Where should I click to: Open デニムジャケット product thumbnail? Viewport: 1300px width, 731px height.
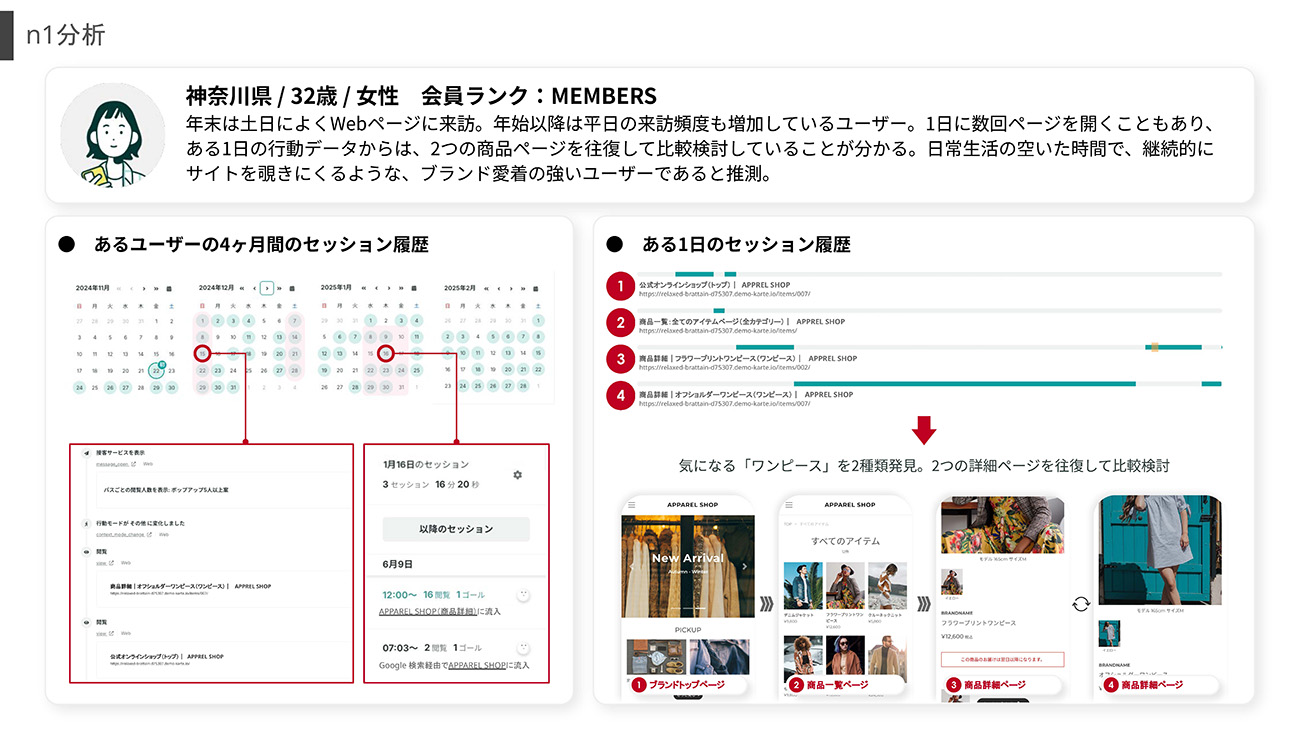pos(803,586)
